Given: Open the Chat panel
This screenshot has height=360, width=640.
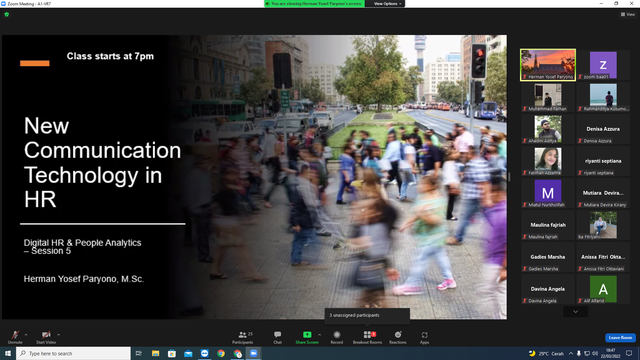Looking at the screenshot, I should [x=278, y=337].
